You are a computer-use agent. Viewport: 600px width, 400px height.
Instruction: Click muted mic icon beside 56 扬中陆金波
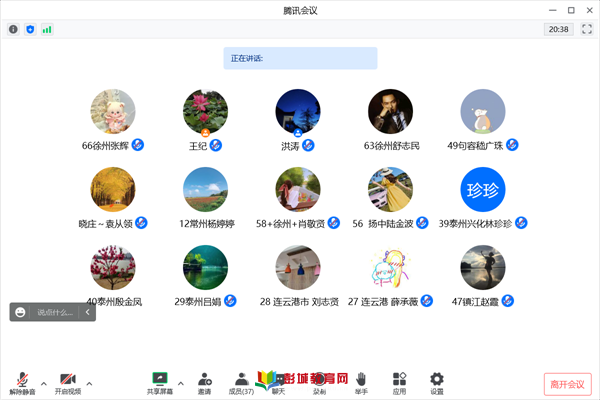click(x=422, y=223)
